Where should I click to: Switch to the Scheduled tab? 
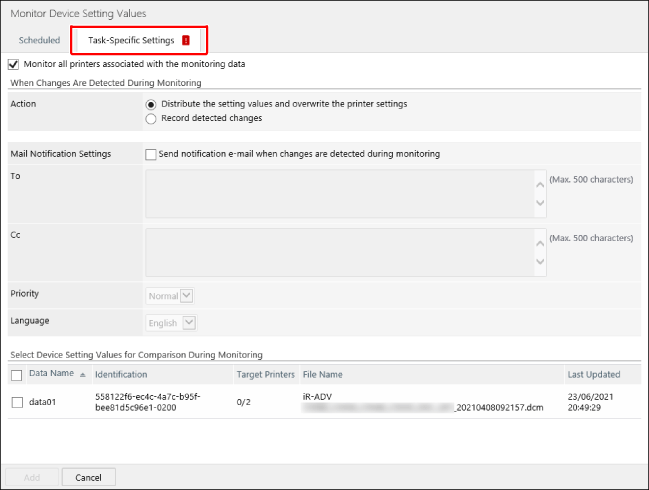click(x=39, y=40)
